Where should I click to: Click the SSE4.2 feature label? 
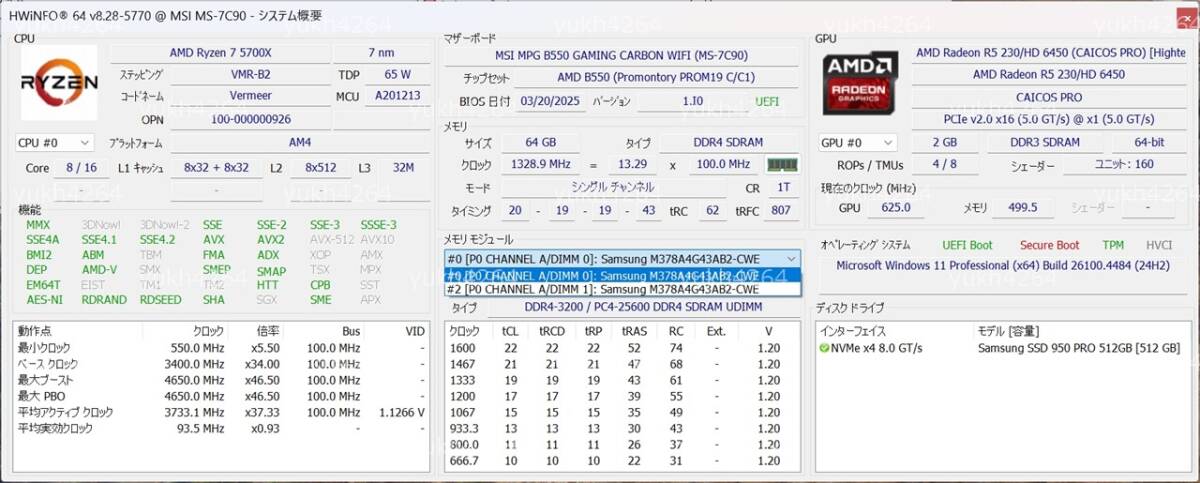pos(158,240)
